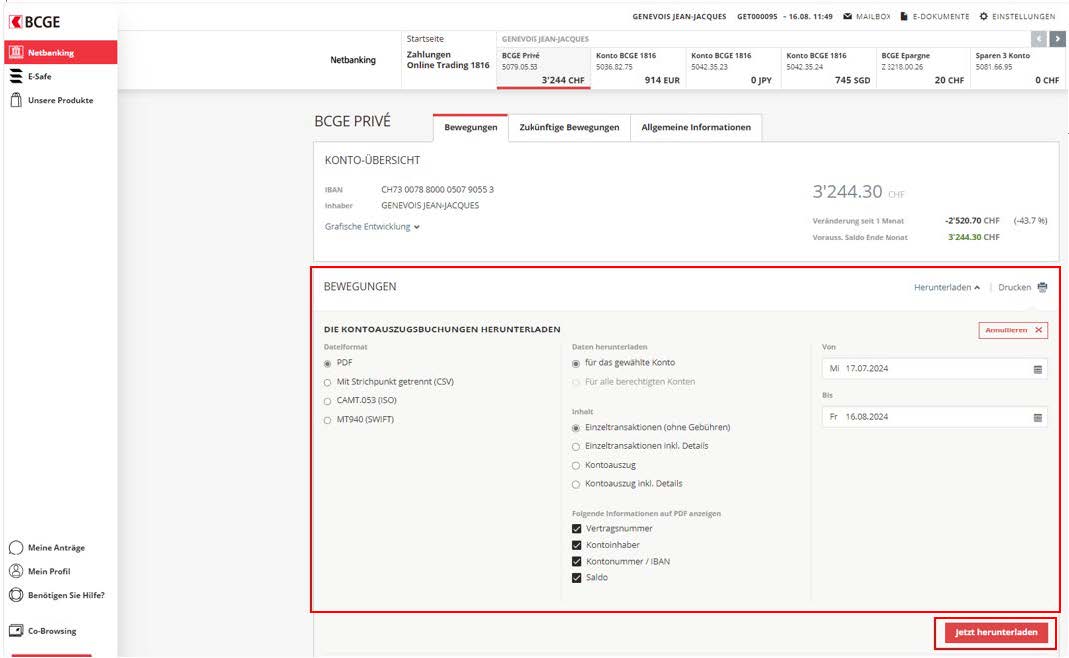Switch to Zukünftige Bewegungen tab

click(x=569, y=128)
